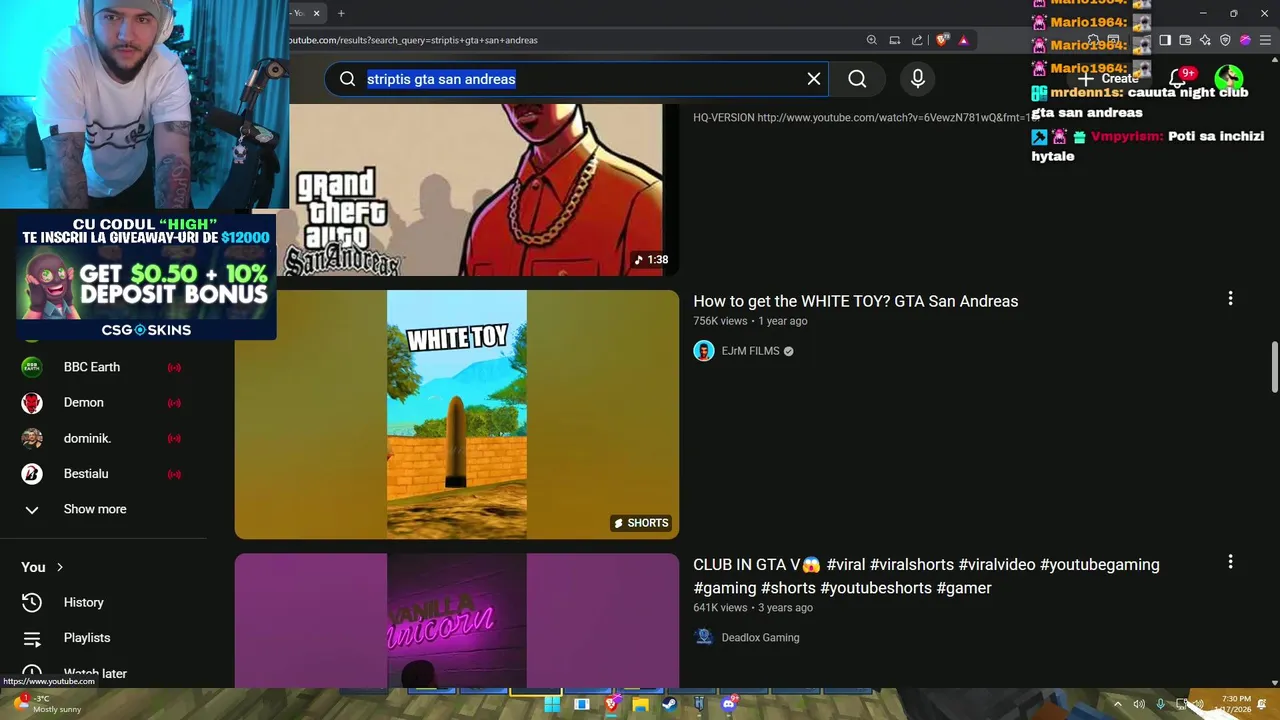Clear the YouTube search box with X
The height and width of the screenshot is (720, 1280).
pyautogui.click(x=814, y=79)
